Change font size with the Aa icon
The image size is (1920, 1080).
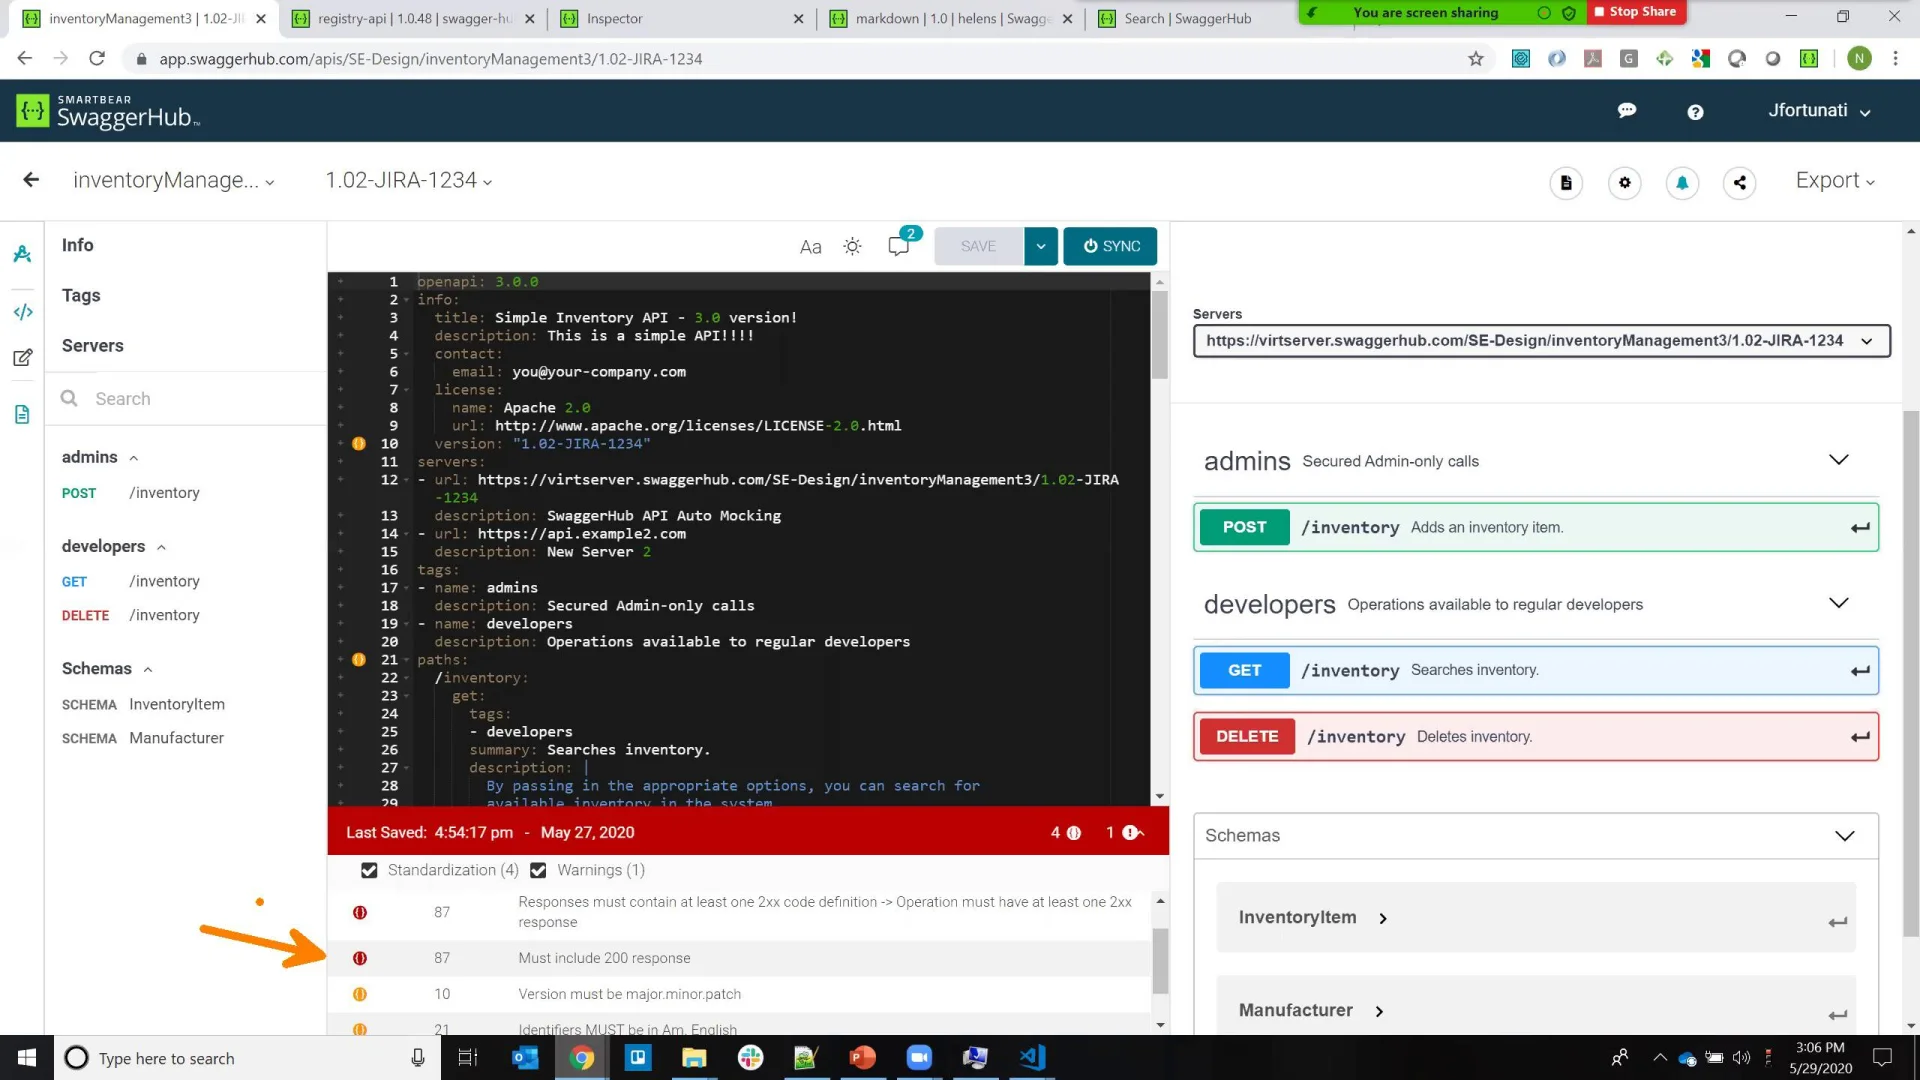point(809,246)
